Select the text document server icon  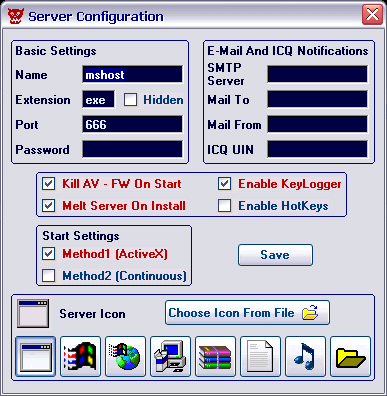coord(260,356)
